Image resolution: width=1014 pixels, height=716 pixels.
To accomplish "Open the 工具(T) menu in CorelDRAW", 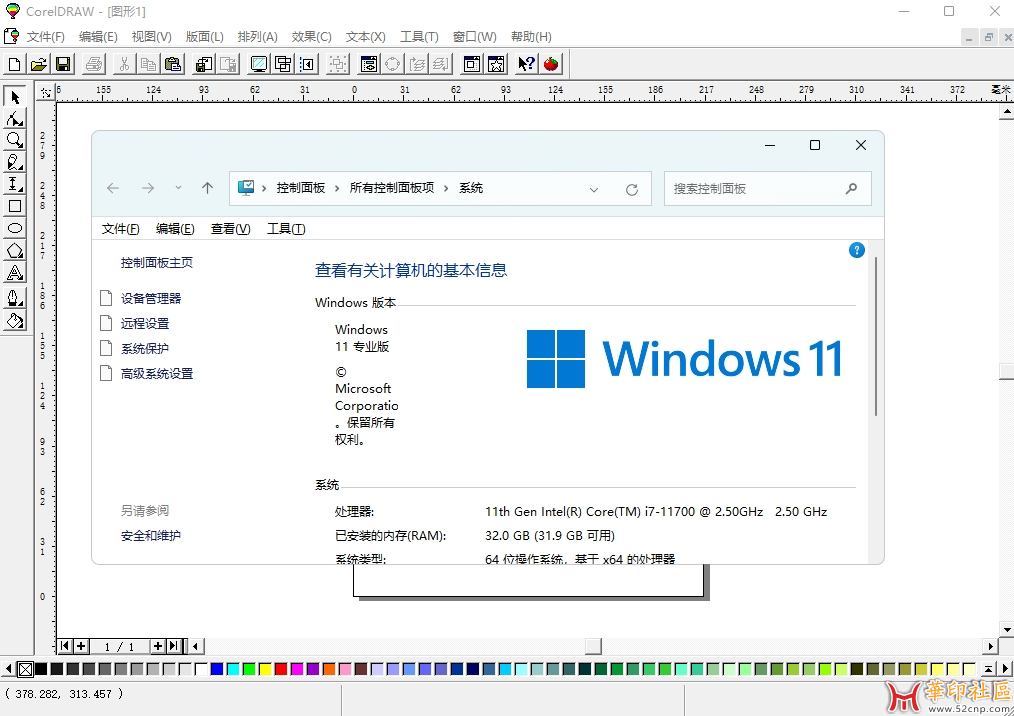I will tap(419, 37).
